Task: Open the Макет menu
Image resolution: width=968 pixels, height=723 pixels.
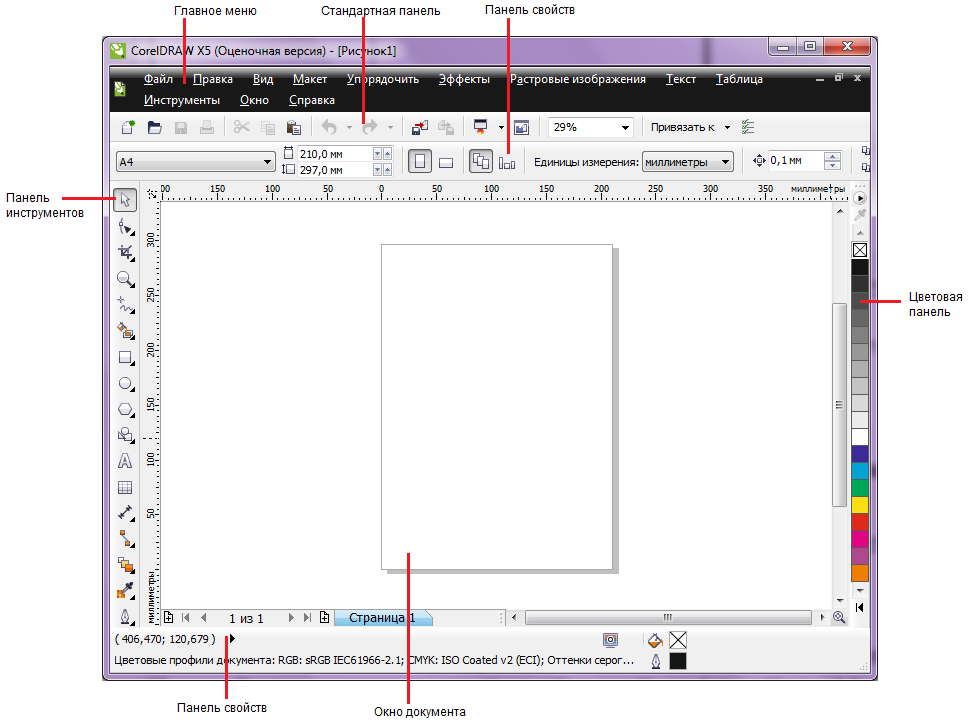Action: [310, 79]
